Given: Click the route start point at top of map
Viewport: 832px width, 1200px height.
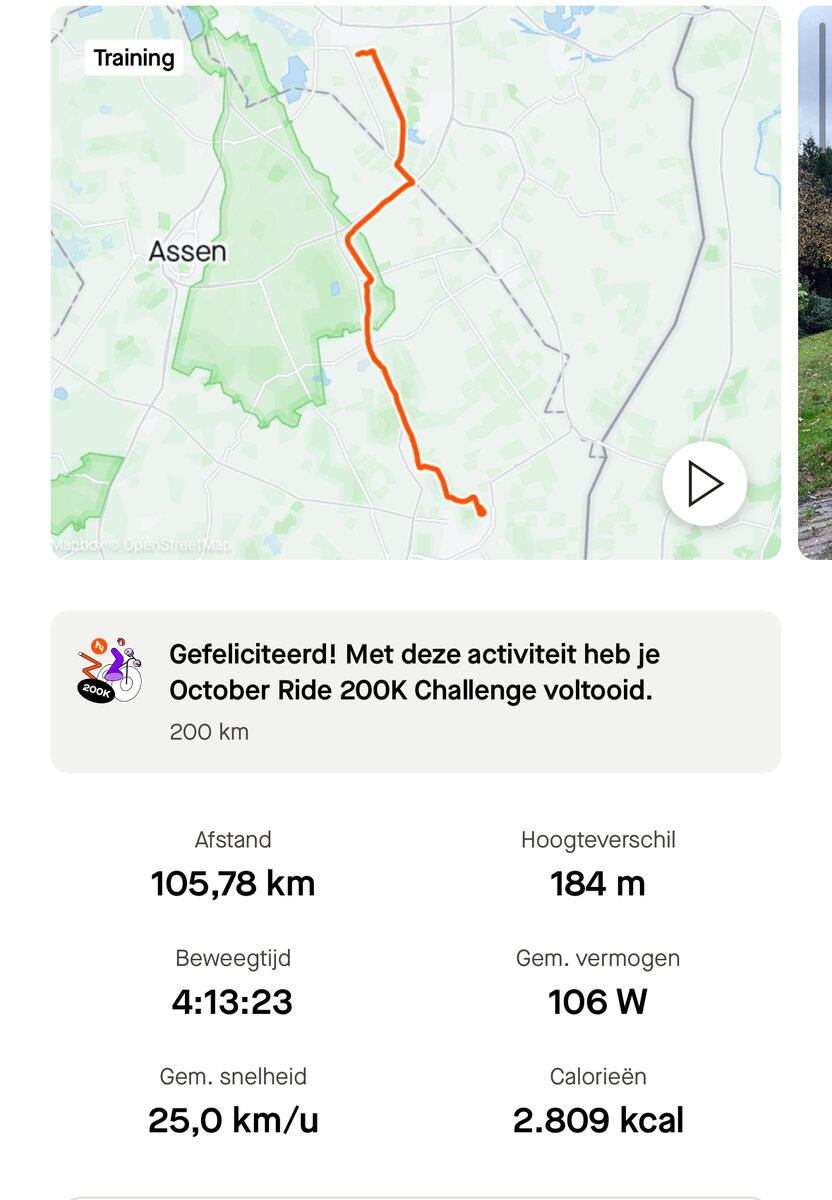Looking at the screenshot, I should (360, 52).
